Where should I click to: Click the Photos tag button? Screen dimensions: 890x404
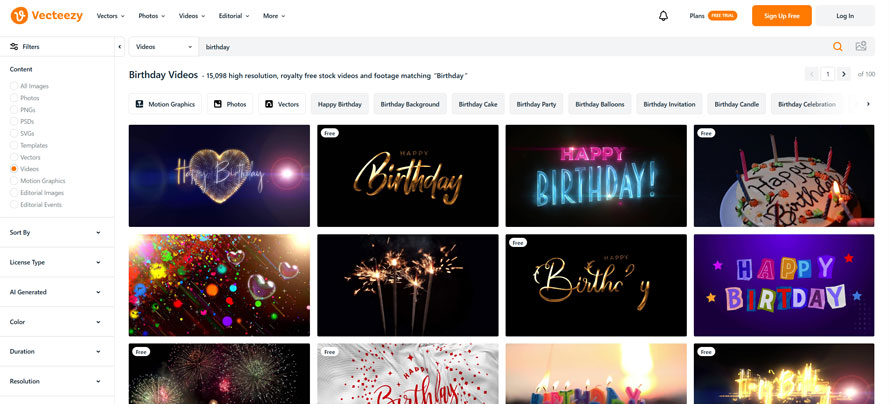[230, 104]
